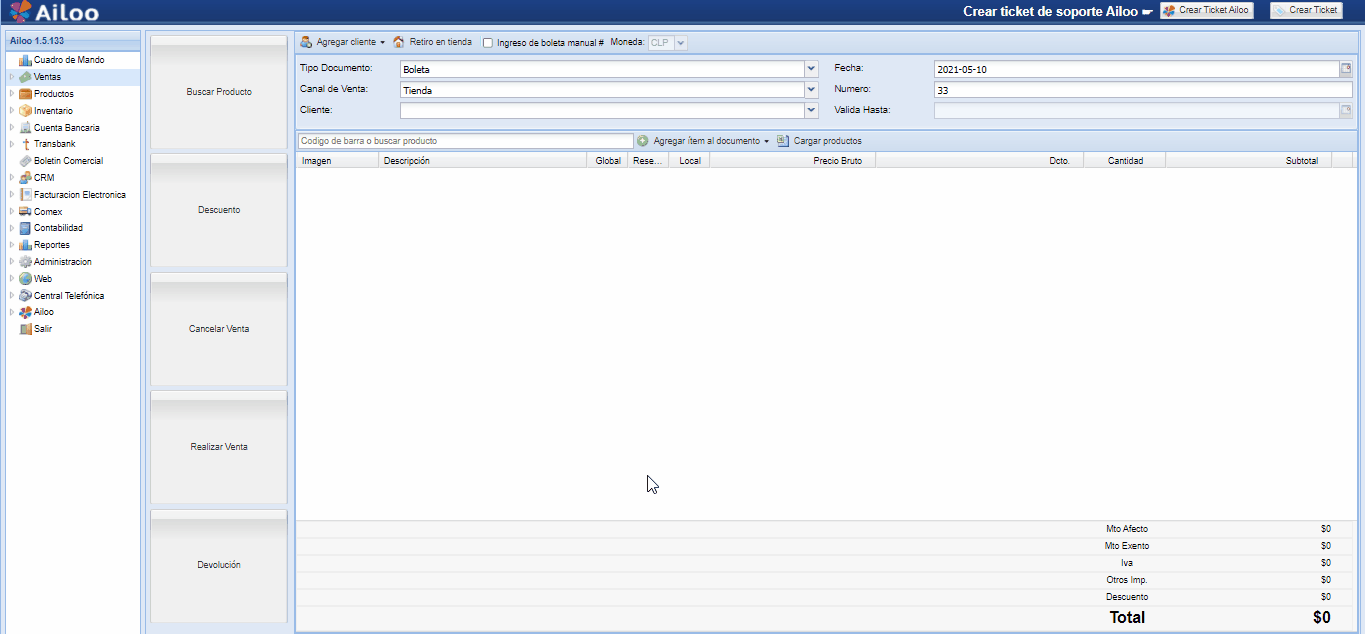
Task: Click the Global column header
Action: point(607,161)
